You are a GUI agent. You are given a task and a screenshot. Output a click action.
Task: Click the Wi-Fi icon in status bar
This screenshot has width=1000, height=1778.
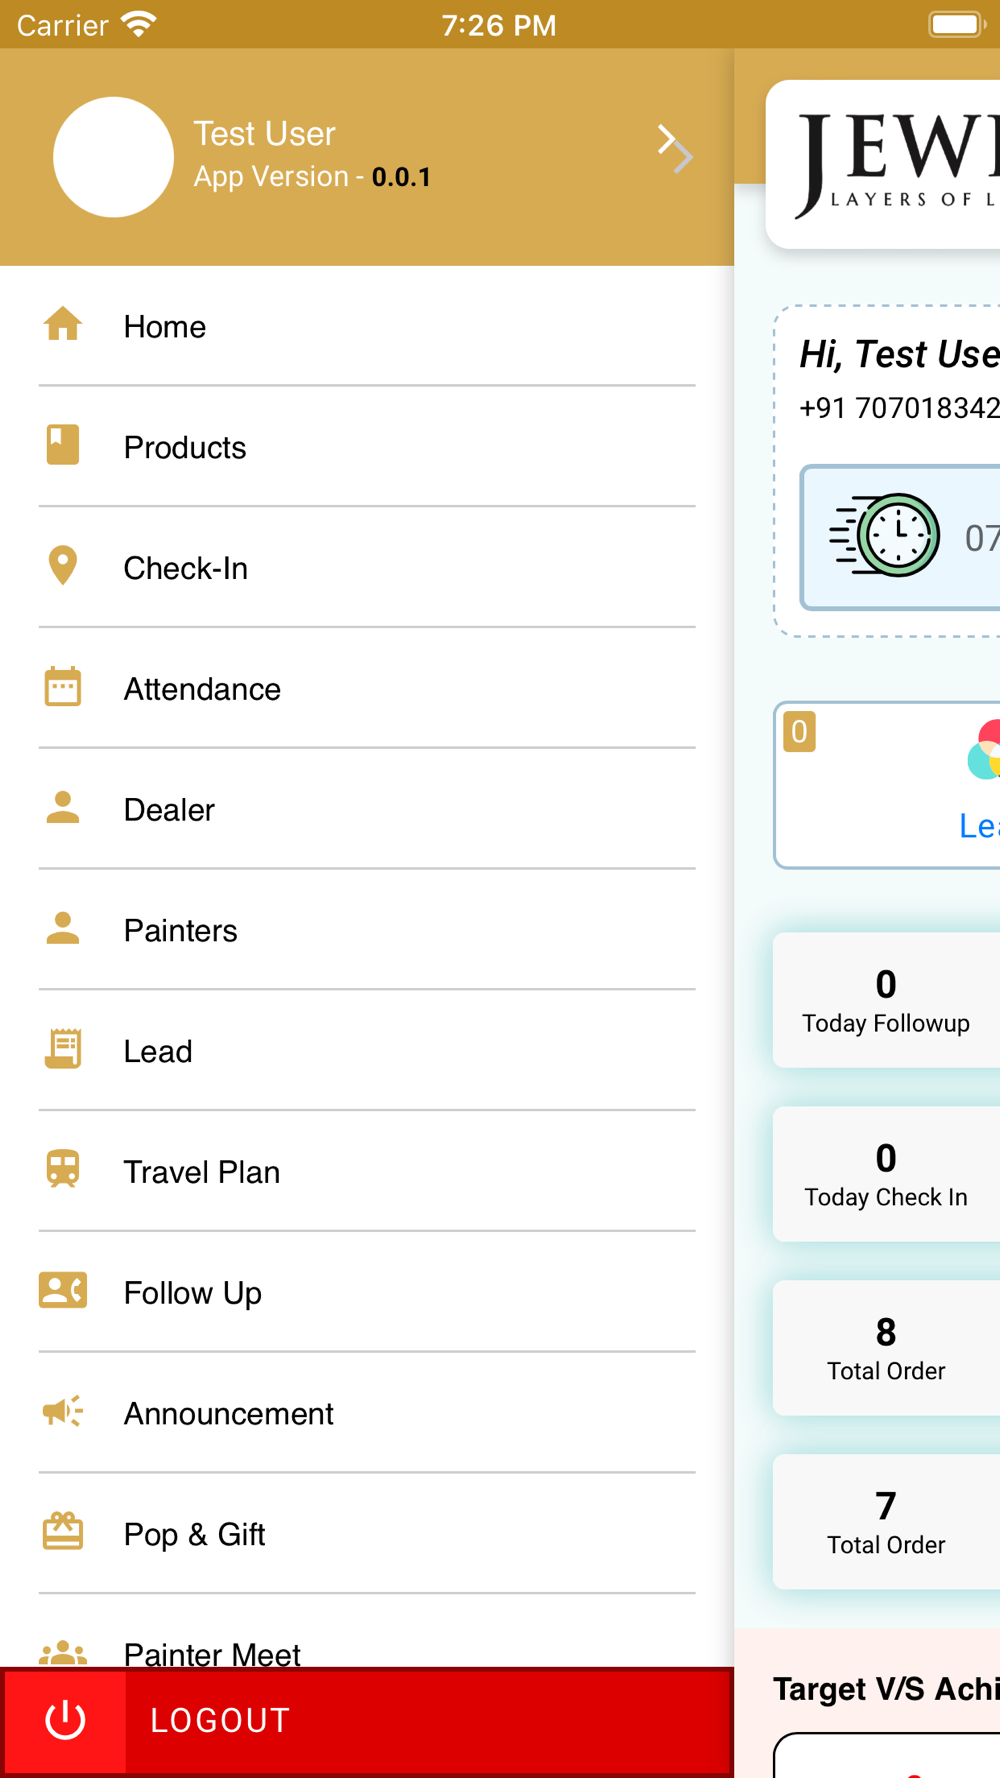coord(138,24)
